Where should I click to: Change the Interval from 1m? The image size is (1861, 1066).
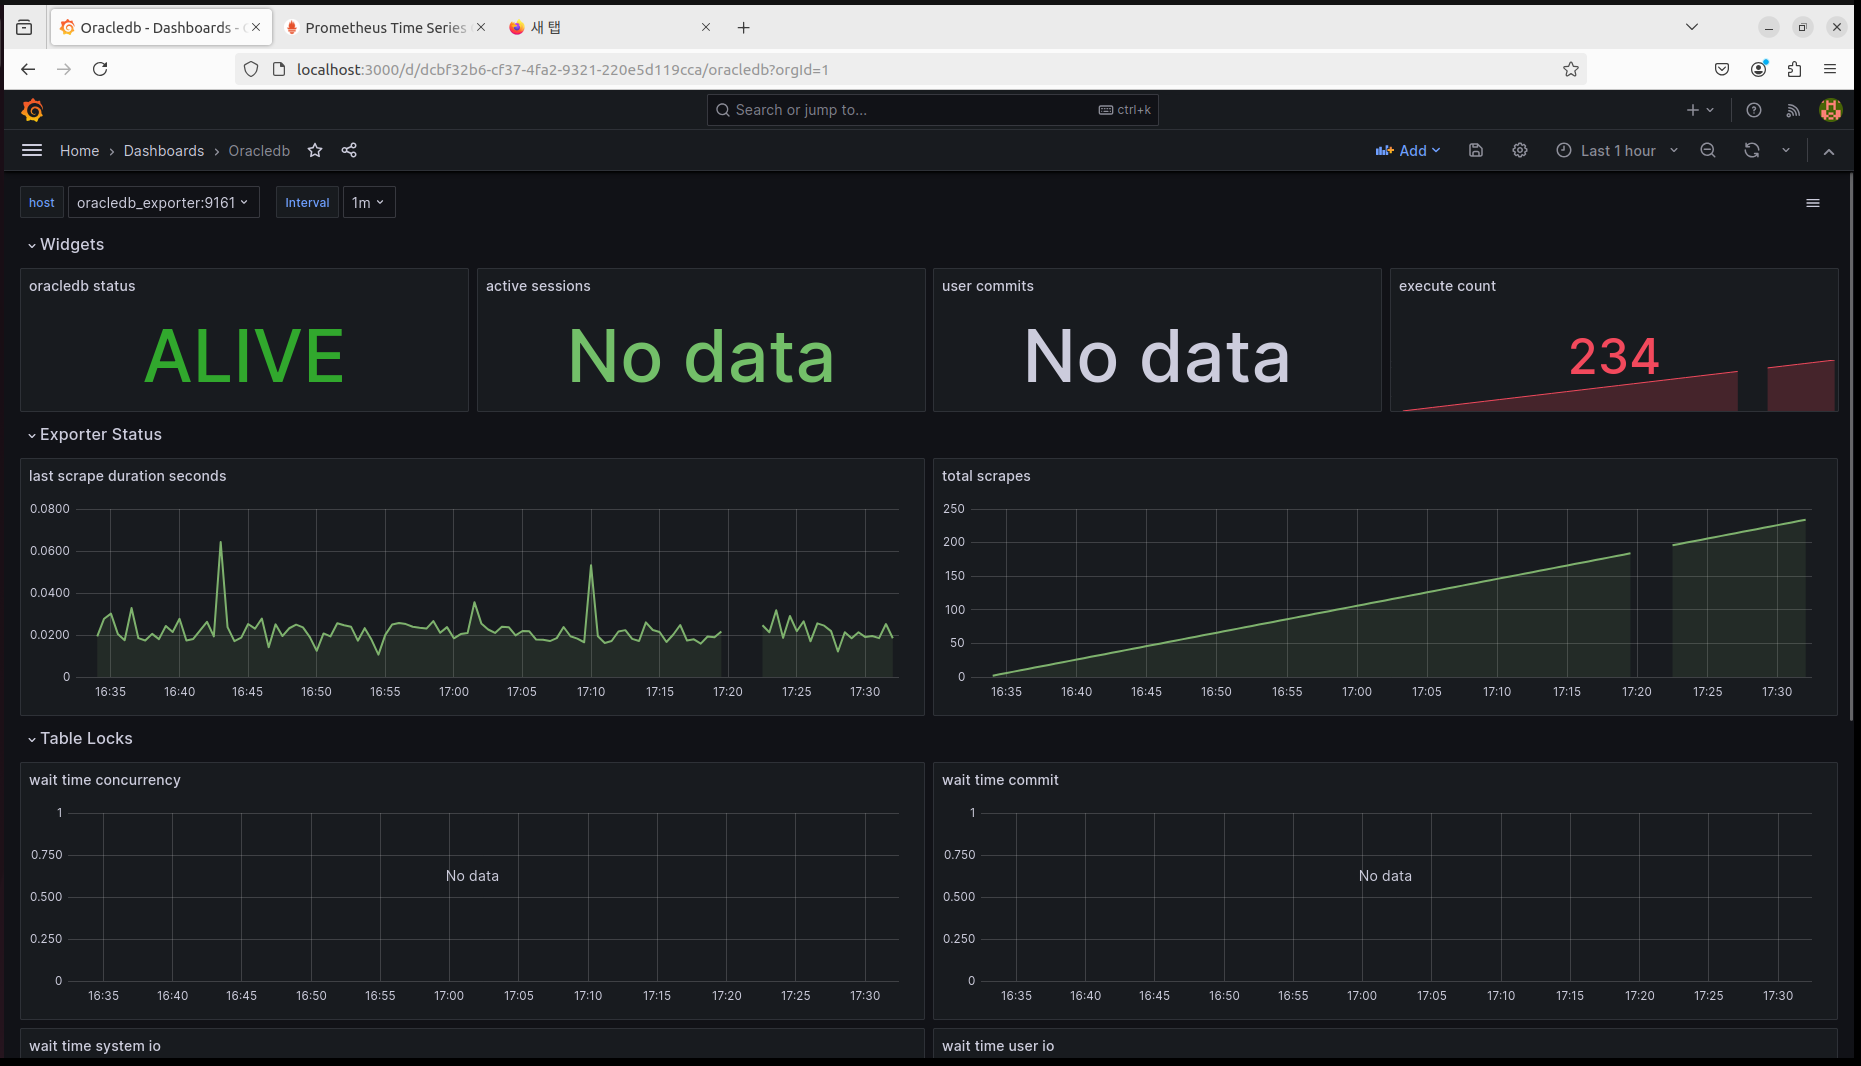368,202
